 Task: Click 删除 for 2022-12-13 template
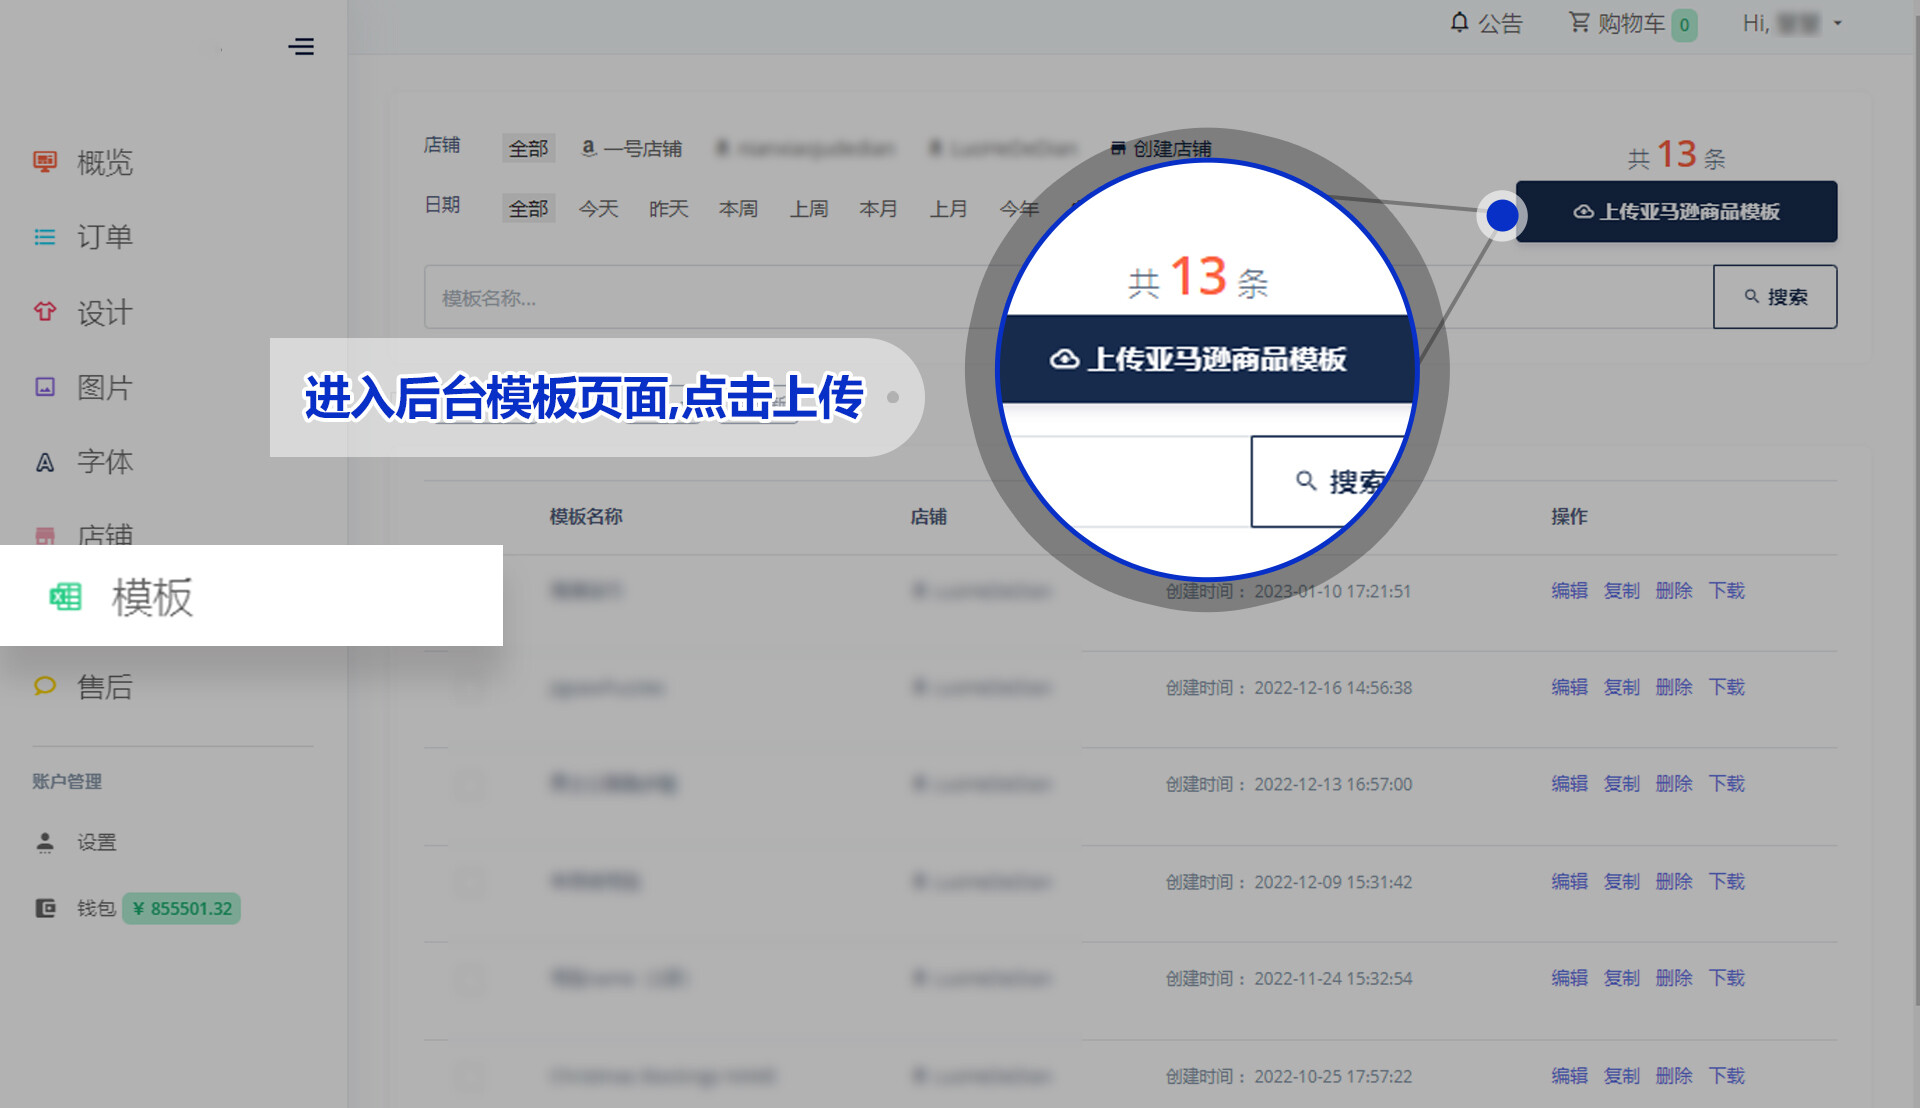pos(1673,783)
